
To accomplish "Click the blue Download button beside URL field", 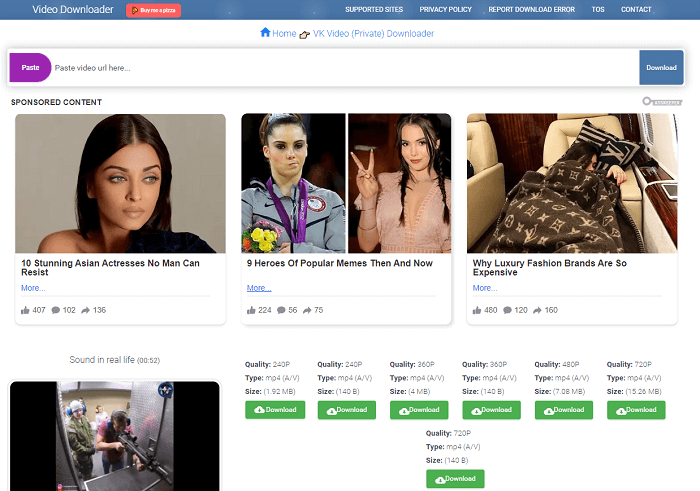I will (x=661, y=68).
